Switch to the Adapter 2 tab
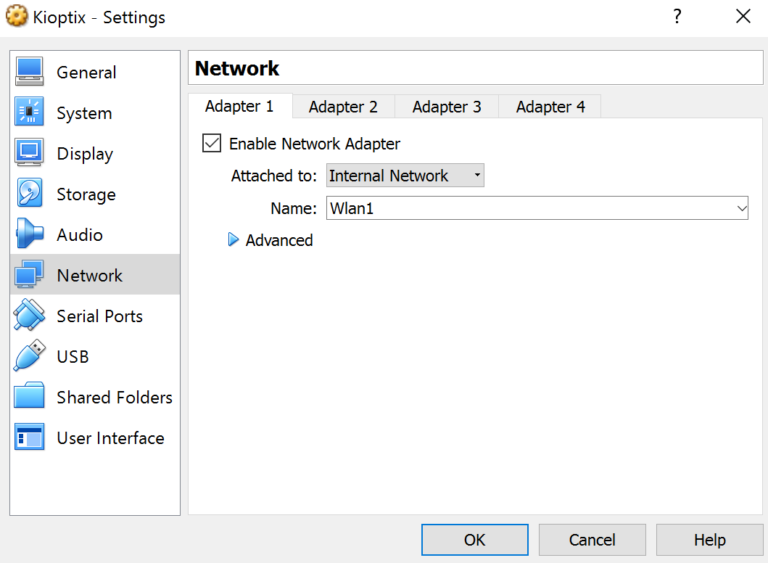Image resolution: width=768 pixels, height=563 pixels. (343, 107)
